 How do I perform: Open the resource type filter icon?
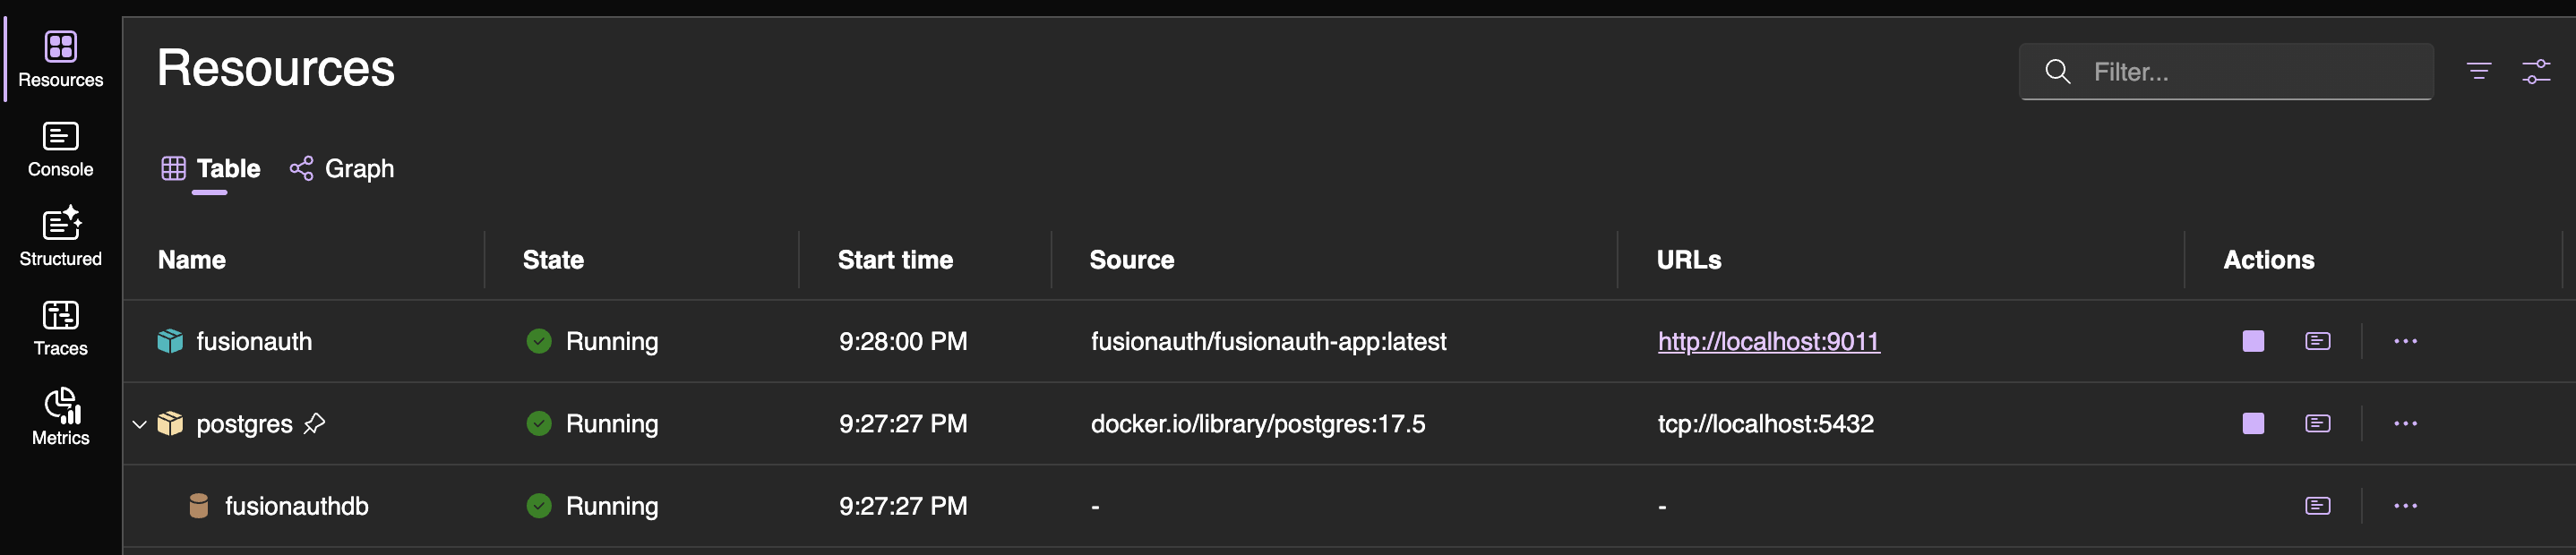[x=2479, y=70]
